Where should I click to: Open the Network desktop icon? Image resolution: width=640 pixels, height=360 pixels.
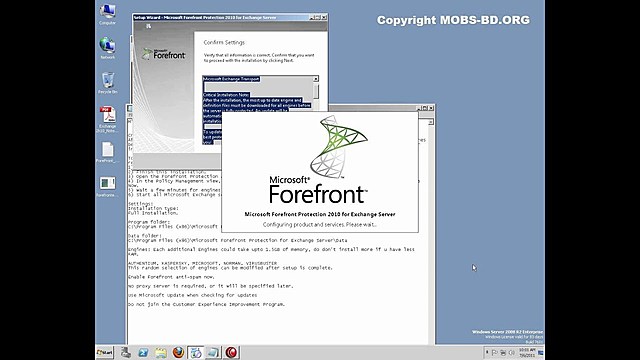click(107, 48)
